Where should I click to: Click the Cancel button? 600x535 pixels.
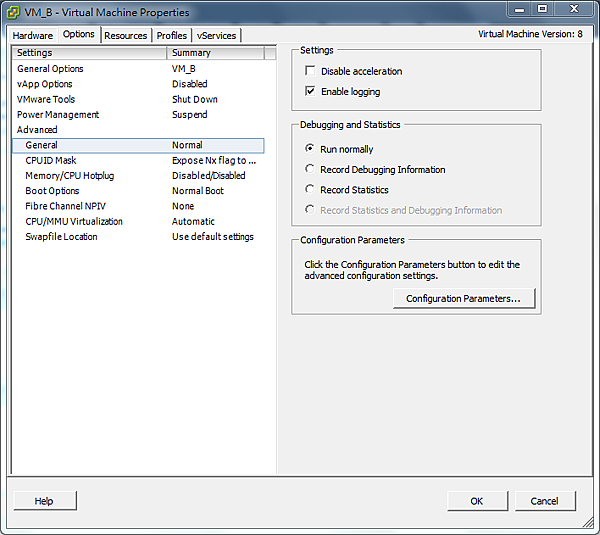coord(544,501)
